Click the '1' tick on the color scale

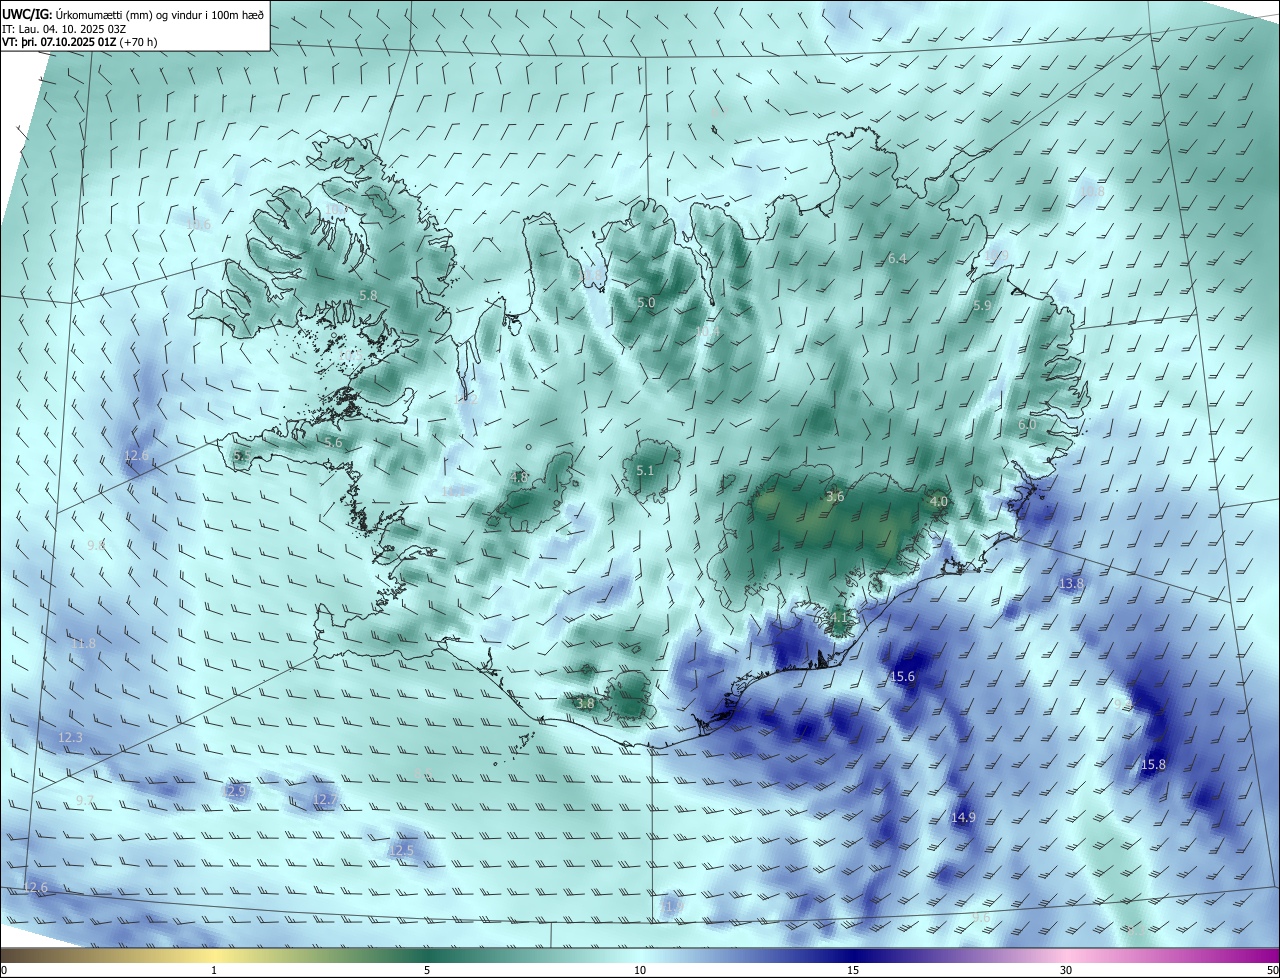pyautogui.click(x=214, y=971)
